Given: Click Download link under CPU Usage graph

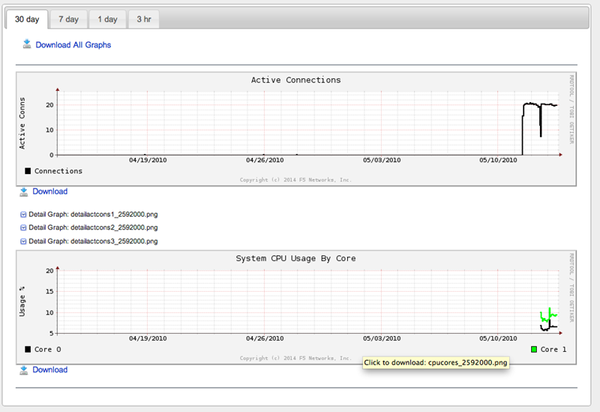Looking at the screenshot, I should (x=50, y=370).
